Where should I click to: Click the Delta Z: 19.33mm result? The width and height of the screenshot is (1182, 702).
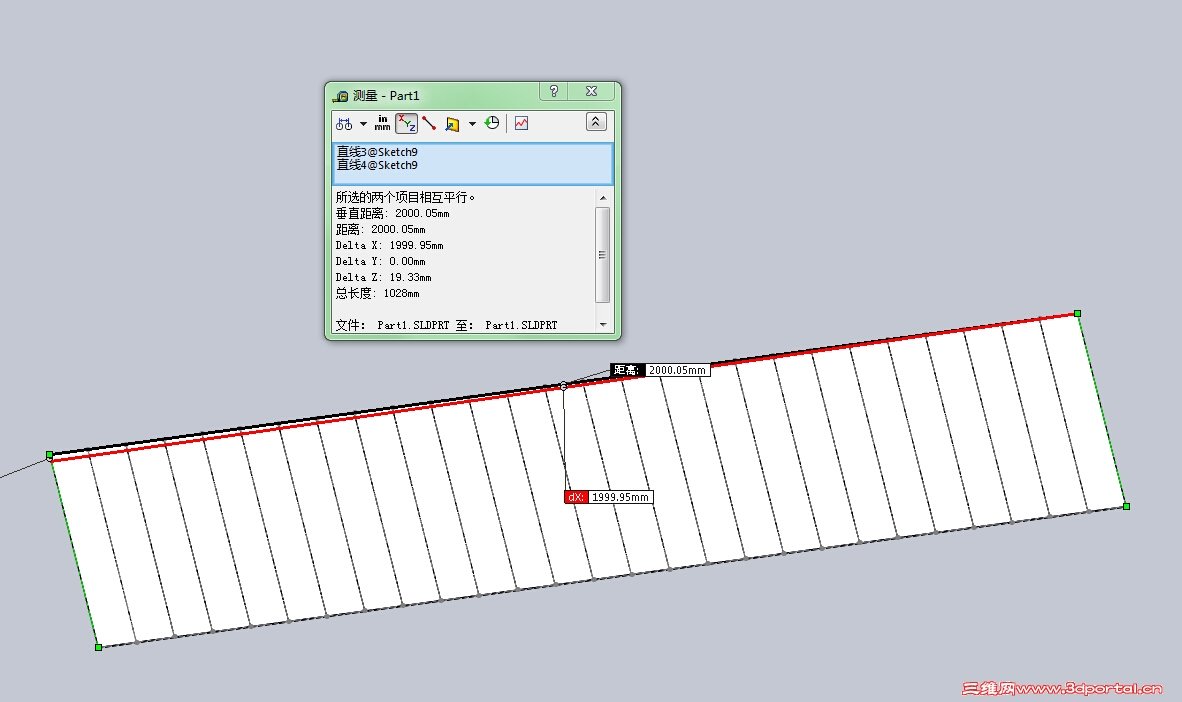(x=384, y=277)
